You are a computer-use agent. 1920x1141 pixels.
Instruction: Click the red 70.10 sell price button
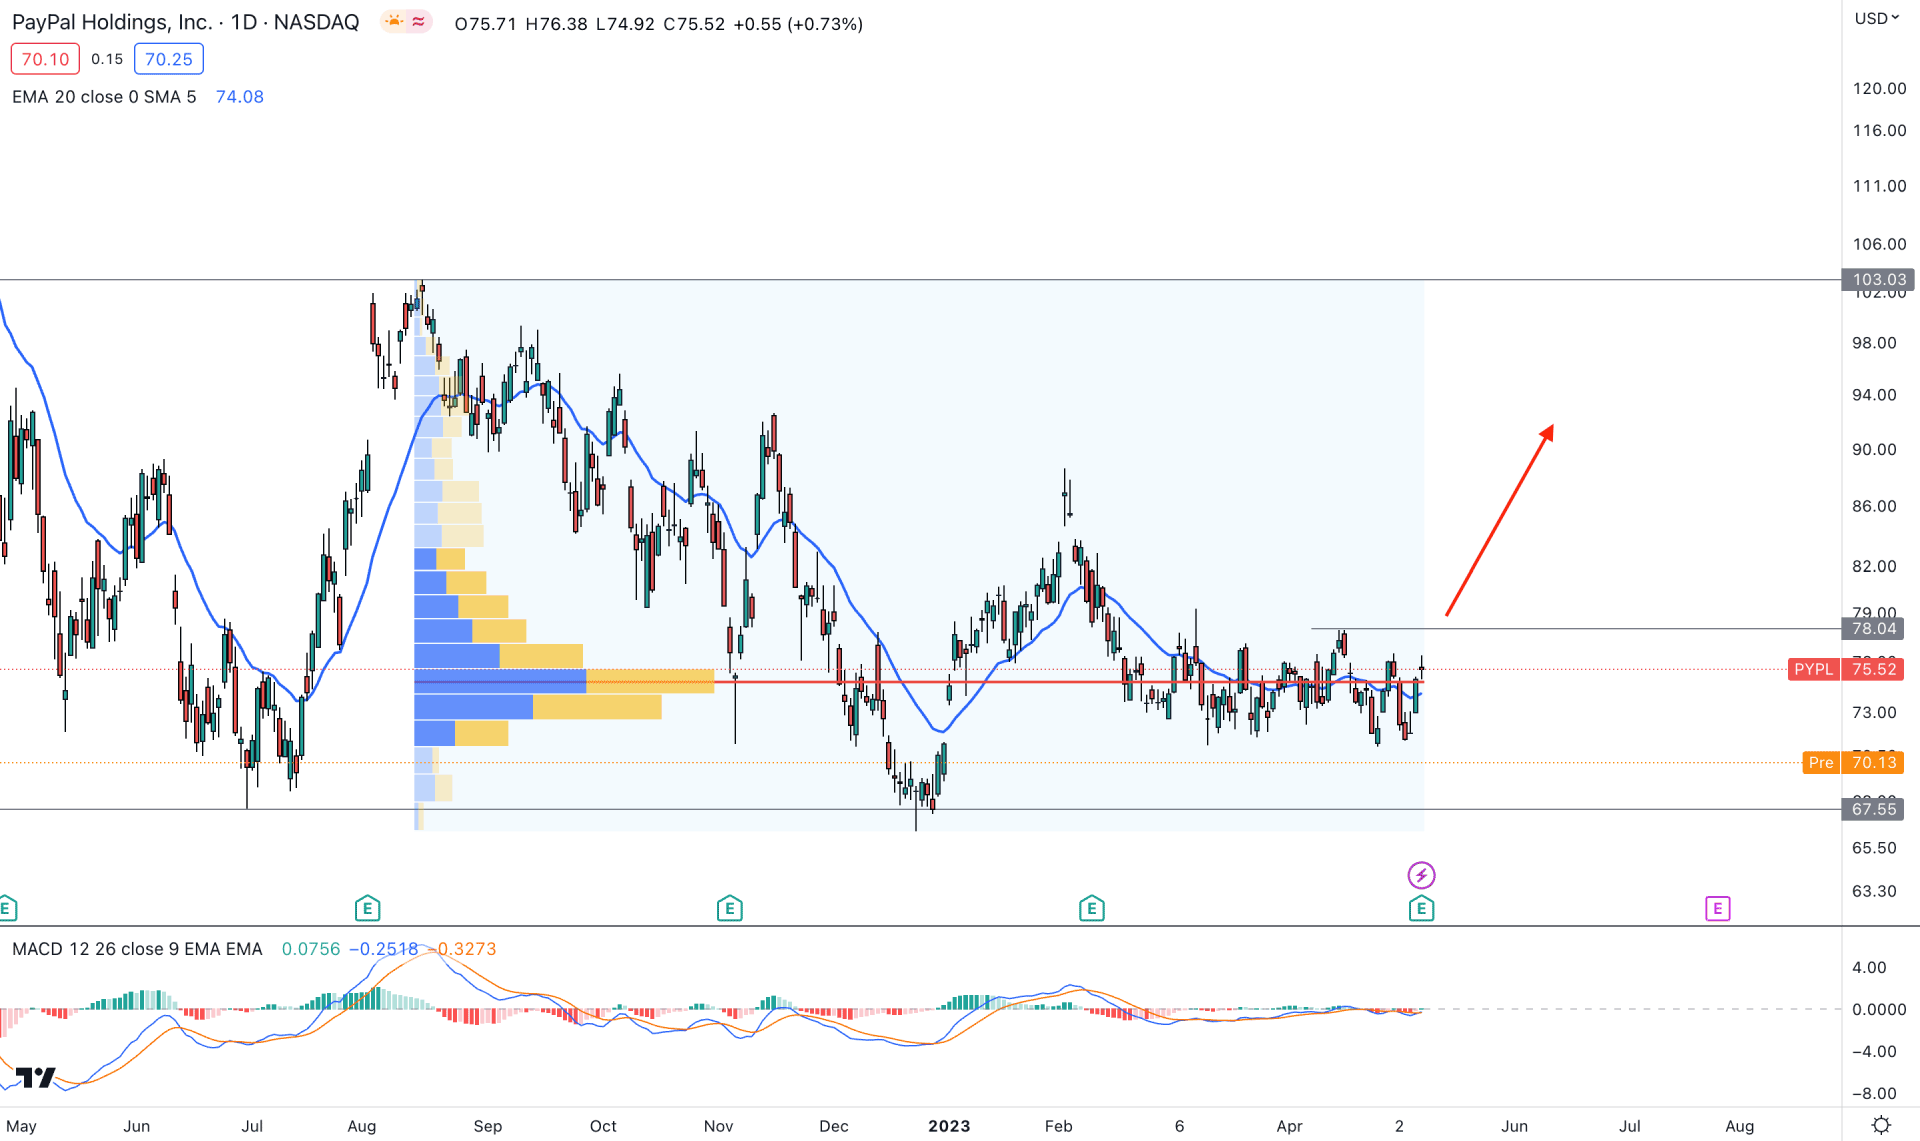tap(45, 59)
